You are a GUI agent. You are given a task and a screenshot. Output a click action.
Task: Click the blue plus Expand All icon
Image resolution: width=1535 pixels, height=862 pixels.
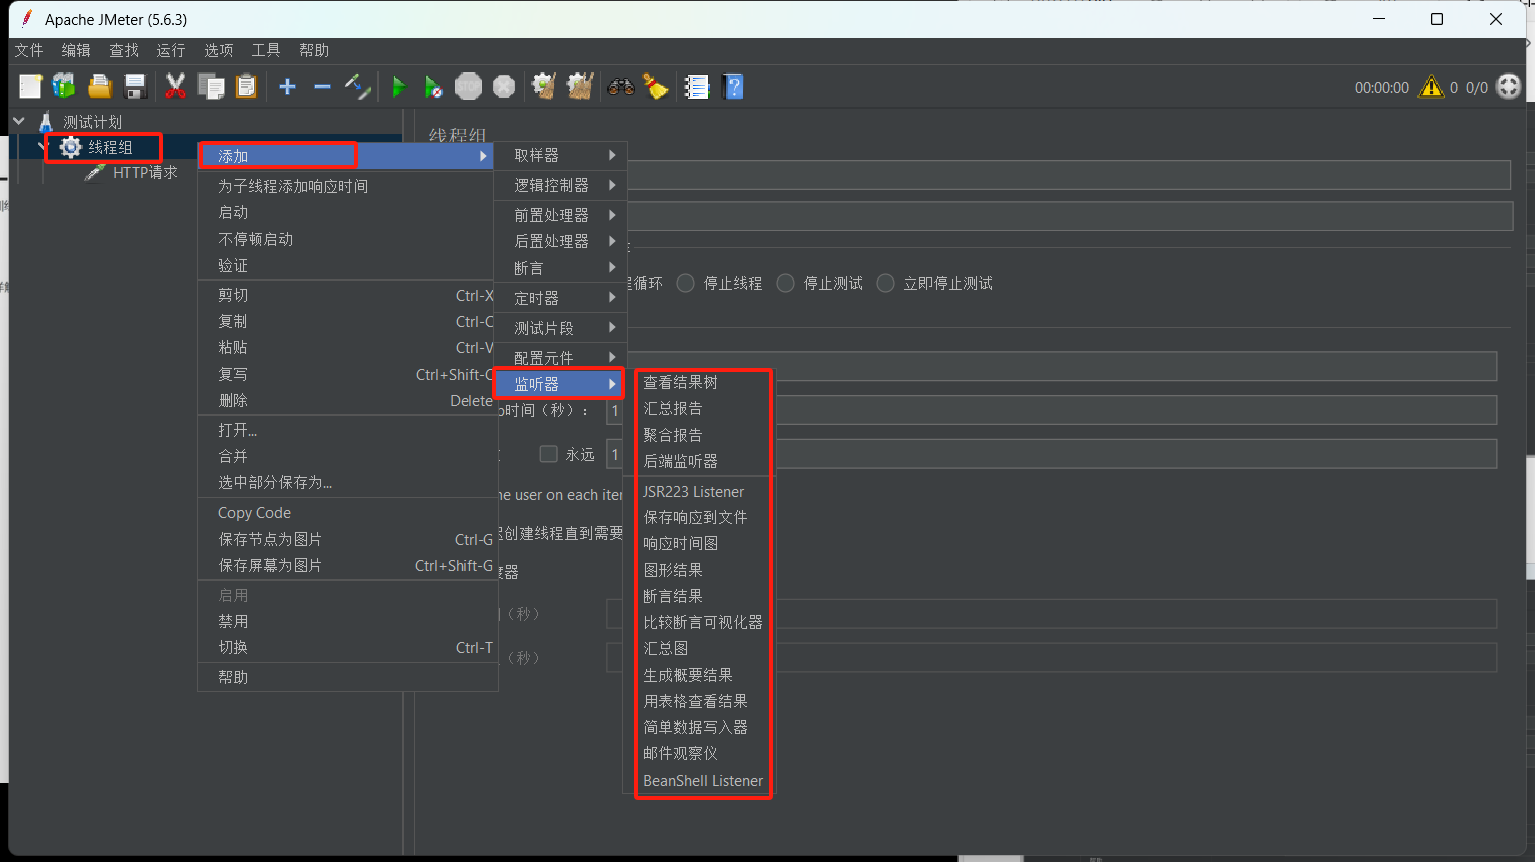click(x=287, y=87)
